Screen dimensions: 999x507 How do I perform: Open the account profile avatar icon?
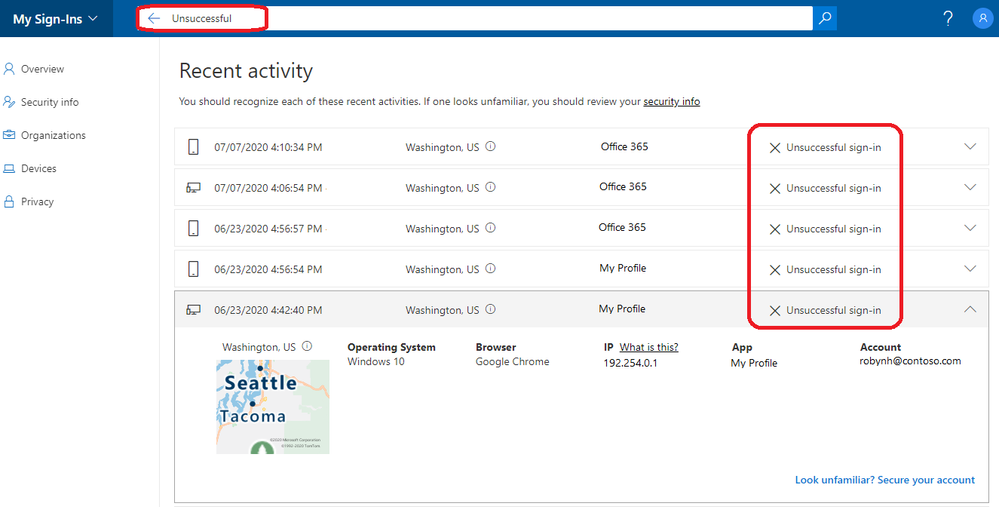point(982,18)
